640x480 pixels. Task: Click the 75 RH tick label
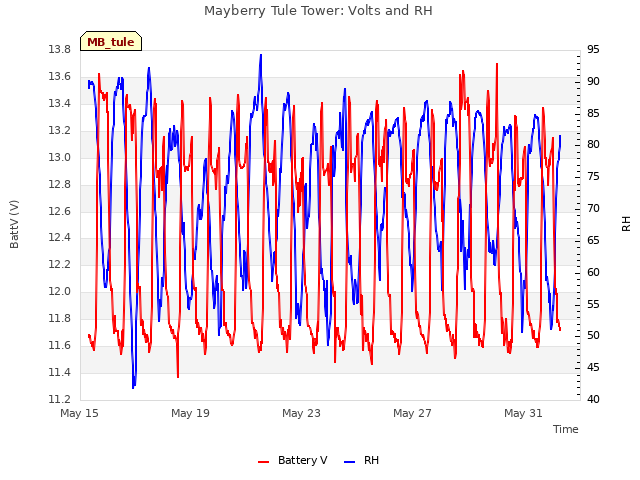(593, 177)
